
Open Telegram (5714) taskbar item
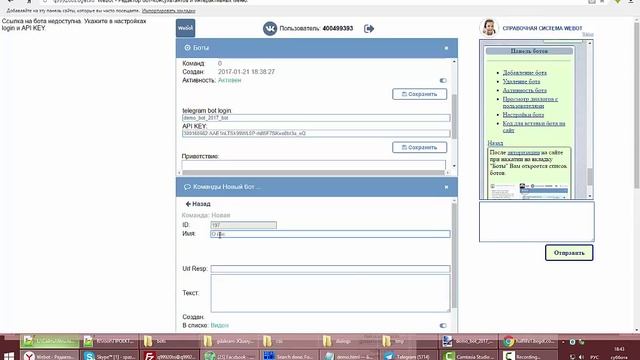[x=409, y=356]
